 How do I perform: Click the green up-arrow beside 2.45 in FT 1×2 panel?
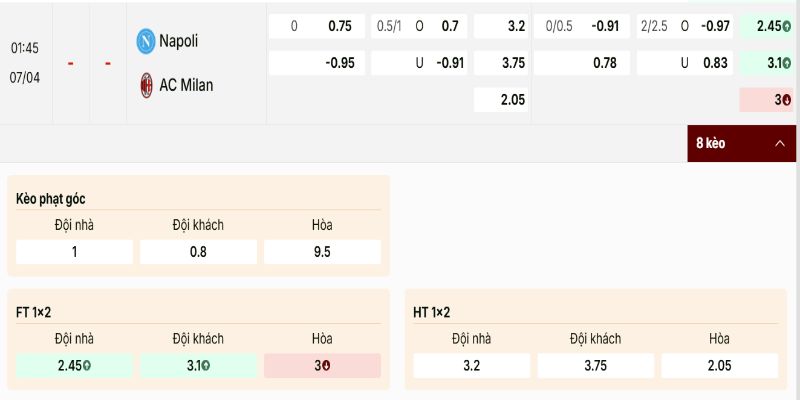coord(88,366)
